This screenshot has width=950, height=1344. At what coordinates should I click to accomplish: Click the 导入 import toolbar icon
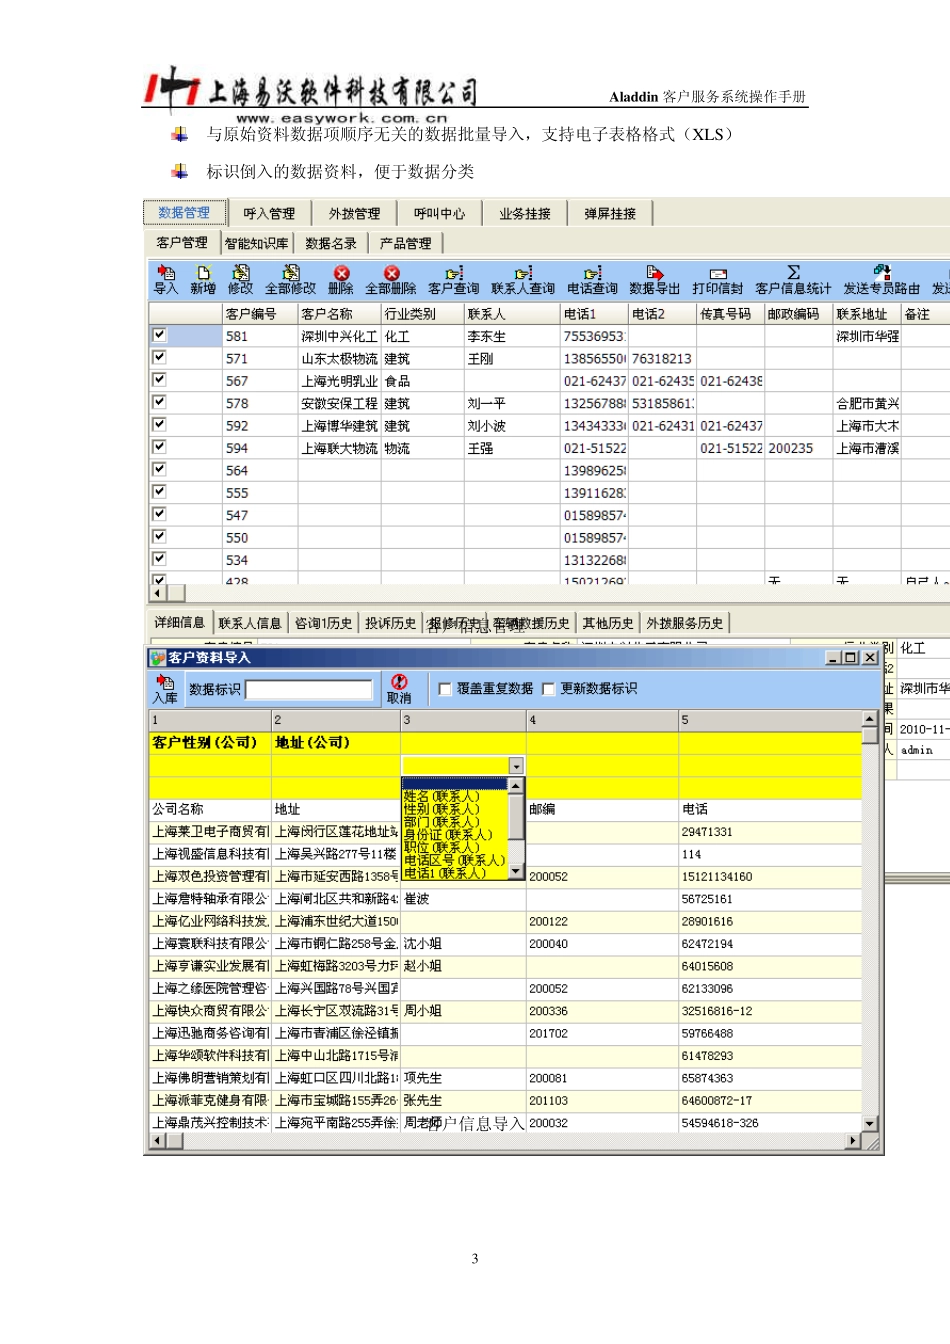(166, 280)
